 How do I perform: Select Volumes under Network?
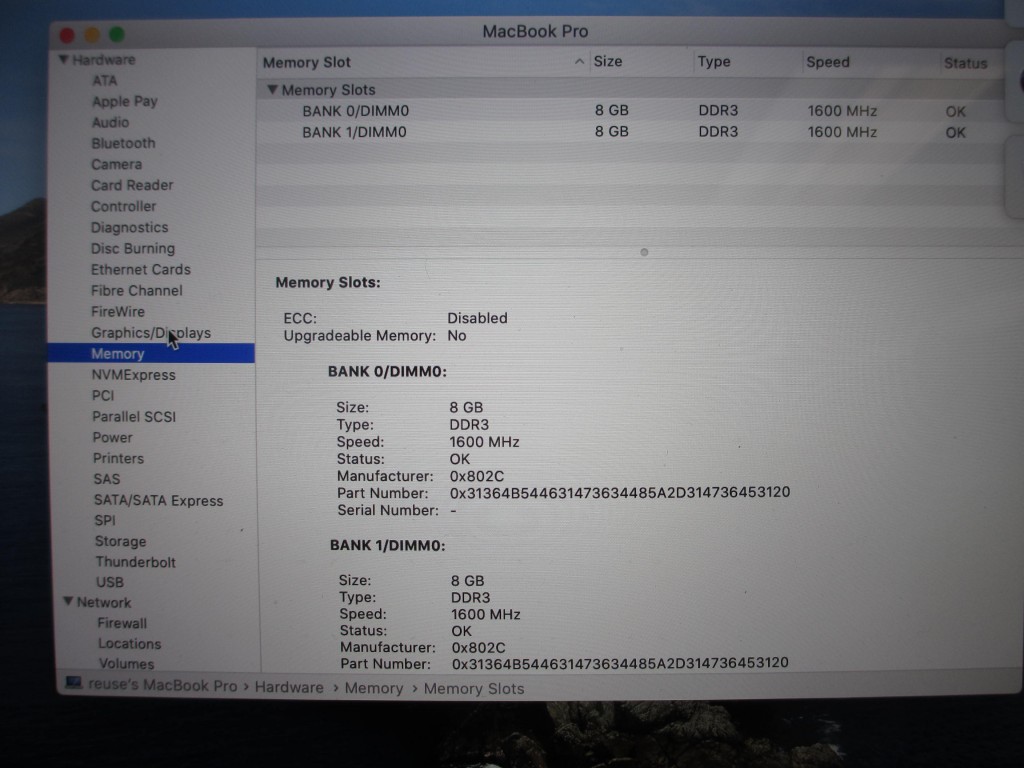(x=126, y=664)
